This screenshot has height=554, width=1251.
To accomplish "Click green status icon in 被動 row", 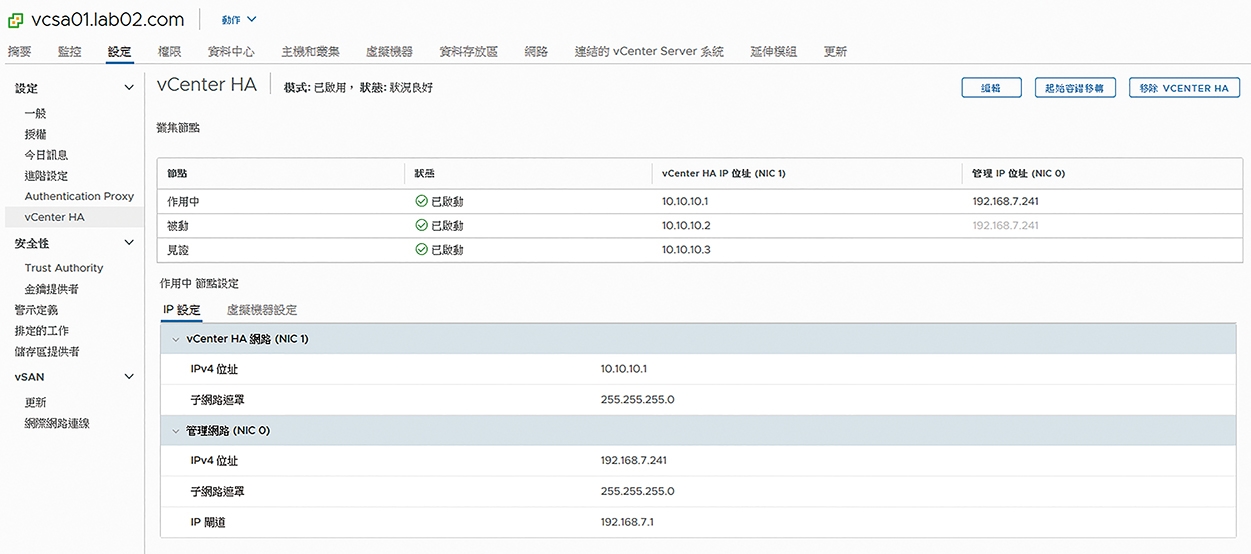I will [421, 225].
